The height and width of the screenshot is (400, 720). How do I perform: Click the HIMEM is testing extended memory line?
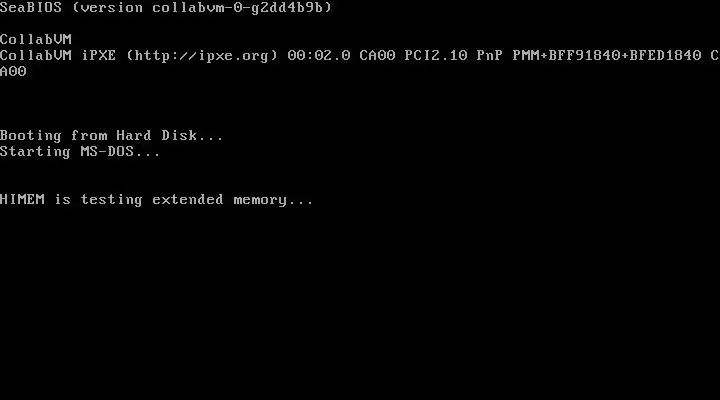pyautogui.click(x=157, y=200)
